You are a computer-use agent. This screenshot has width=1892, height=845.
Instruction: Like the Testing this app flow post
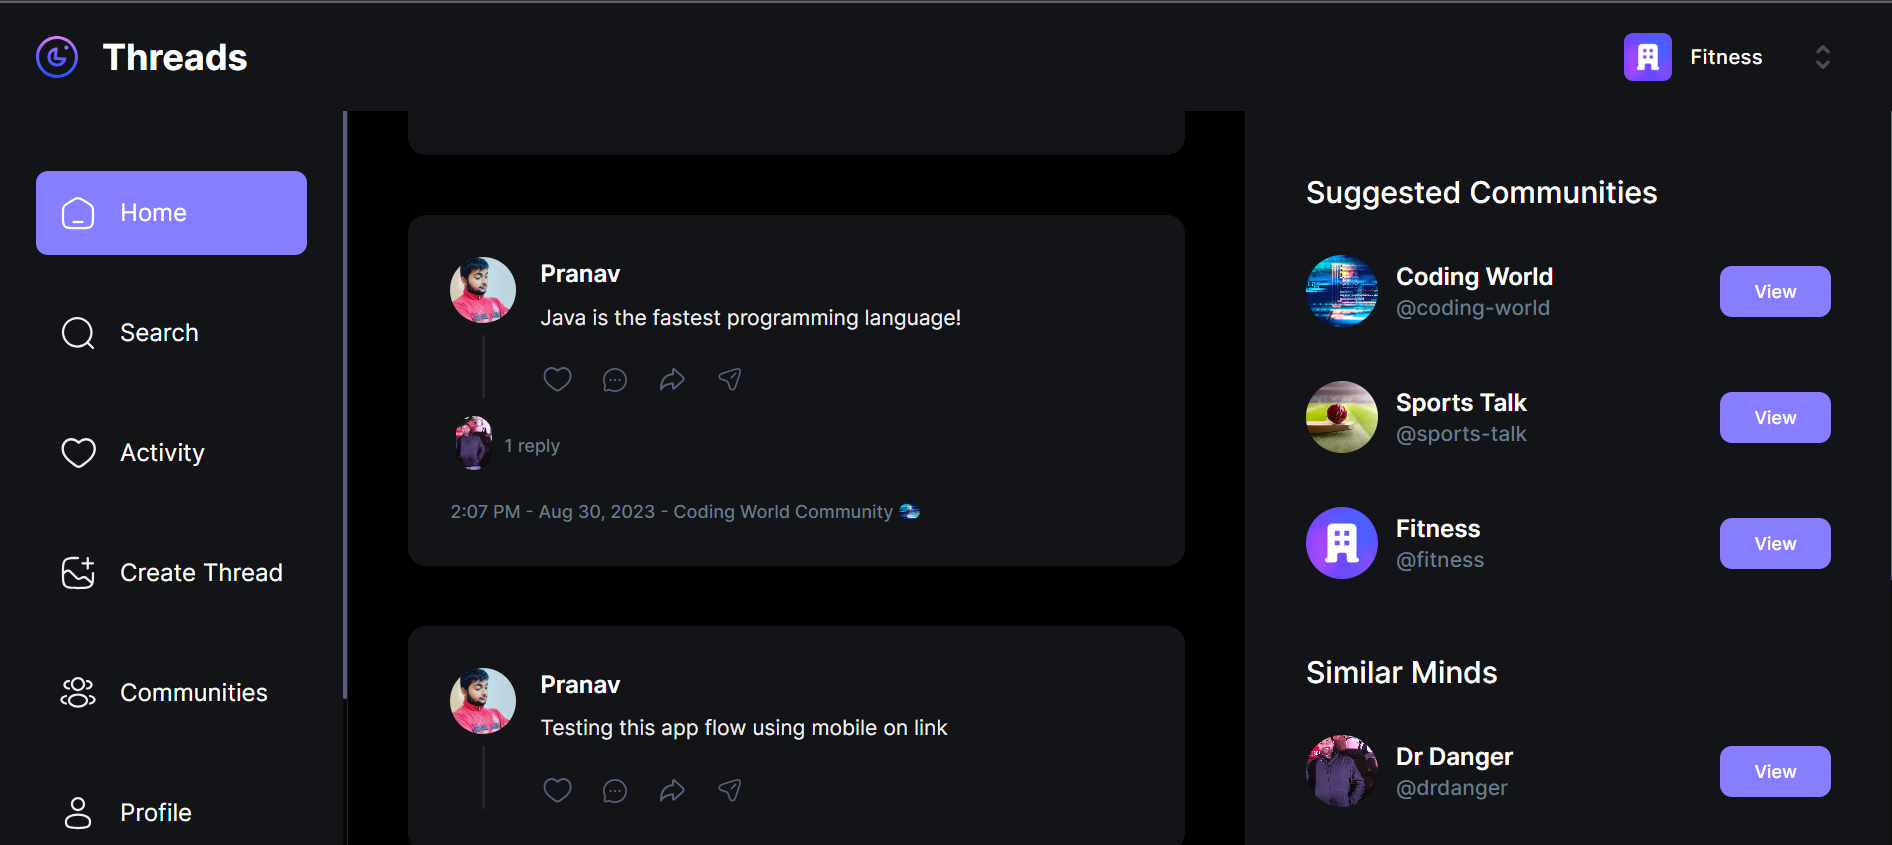coord(557,790)
